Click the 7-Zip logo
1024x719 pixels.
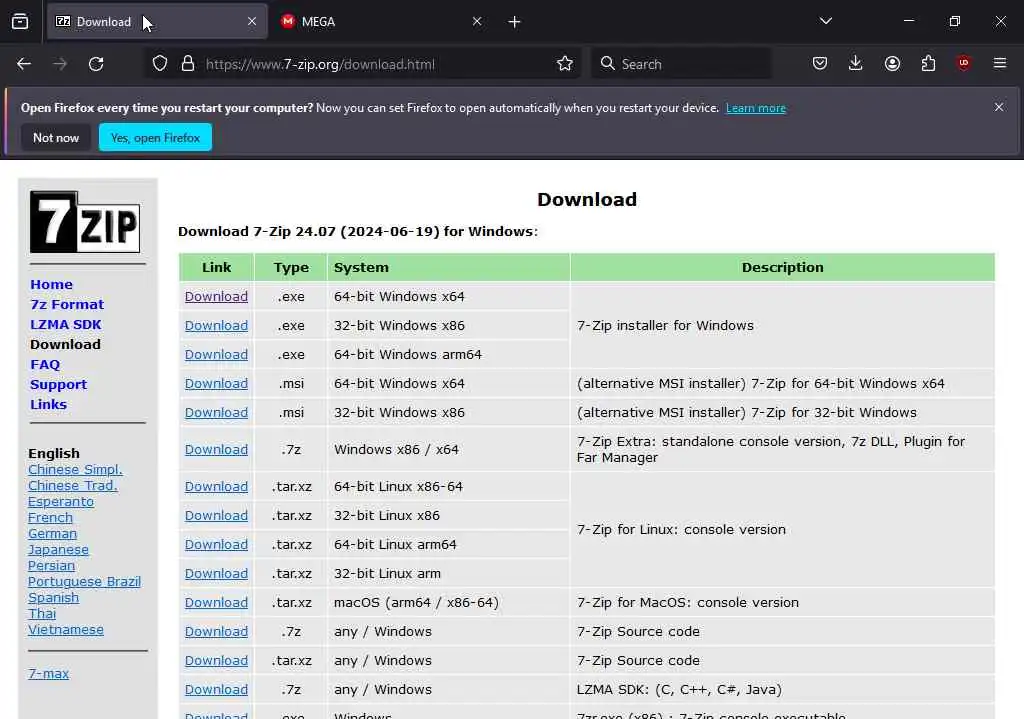pyautogui.click(x=85, y=222)
